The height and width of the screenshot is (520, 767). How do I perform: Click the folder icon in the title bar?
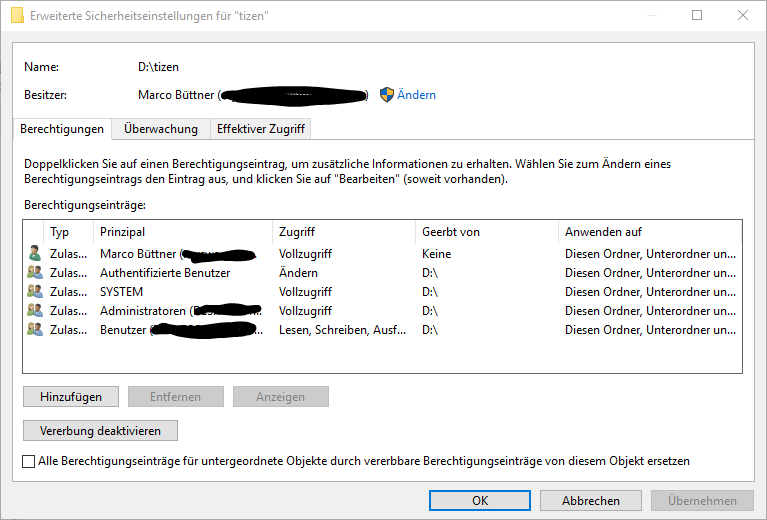tap(16, 16)
